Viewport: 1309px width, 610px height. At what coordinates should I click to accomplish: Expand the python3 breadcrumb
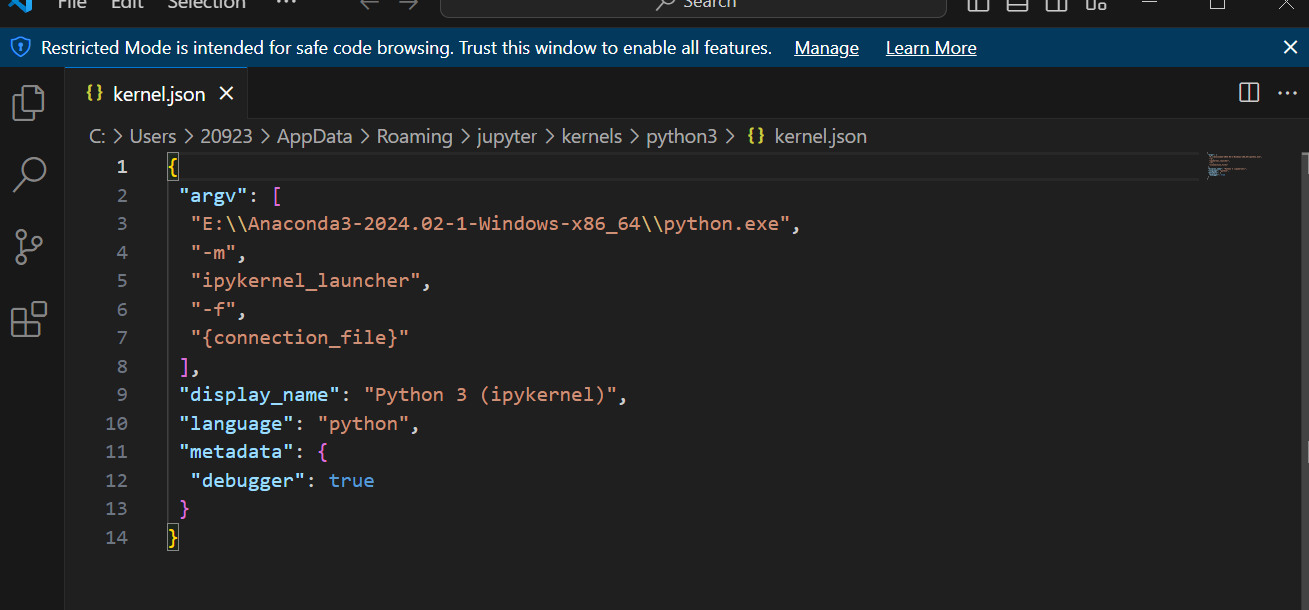[x=682, y=136]
